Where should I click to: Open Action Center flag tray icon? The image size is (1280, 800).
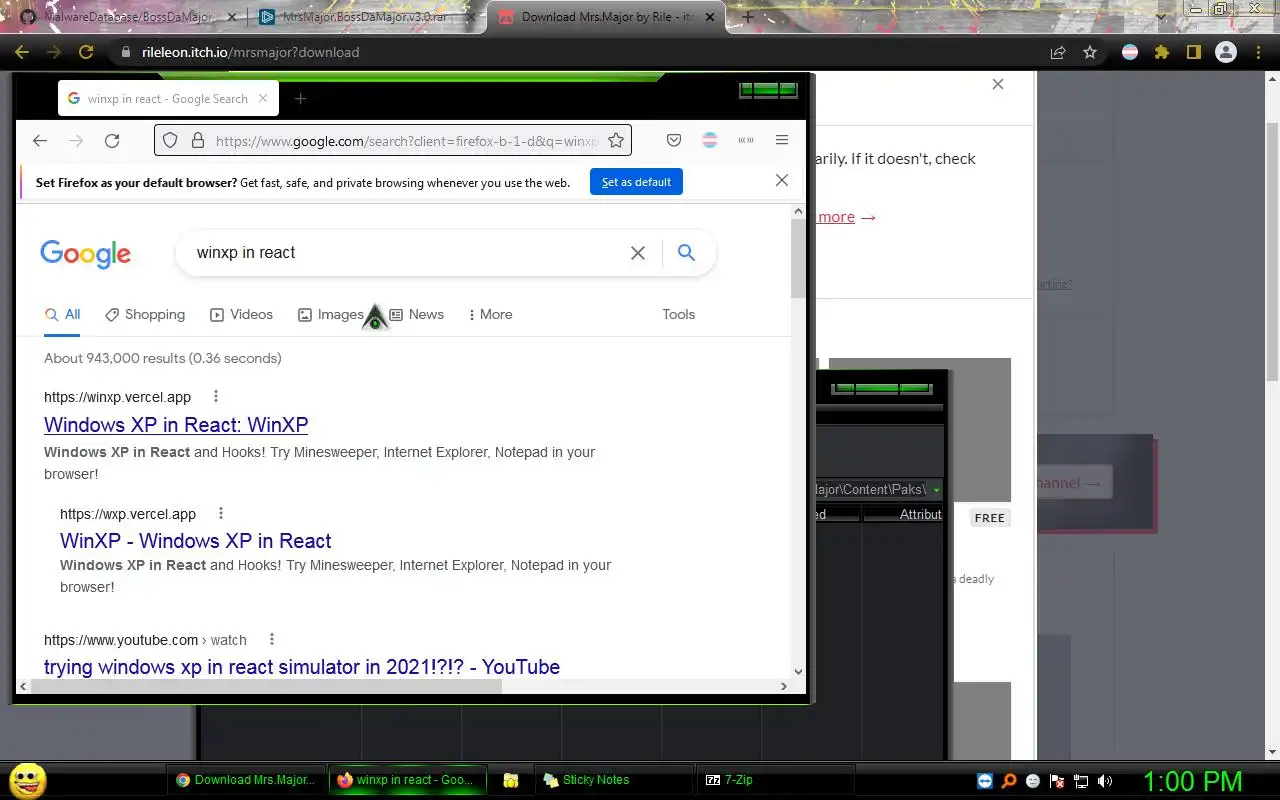(1057, 781)
